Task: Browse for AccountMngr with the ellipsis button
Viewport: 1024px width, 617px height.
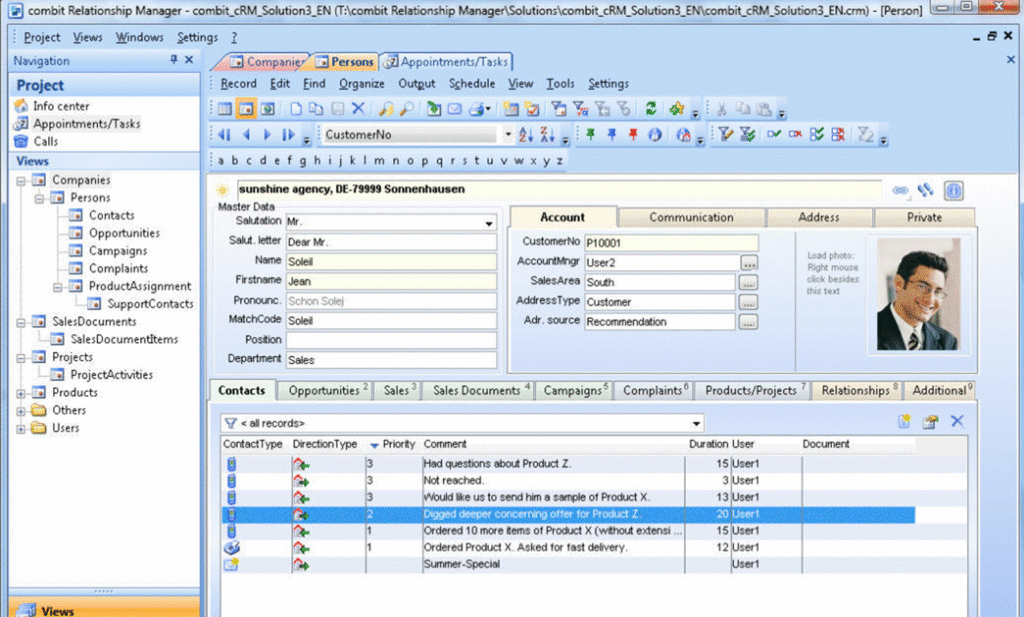Action: tap(748, 262)
